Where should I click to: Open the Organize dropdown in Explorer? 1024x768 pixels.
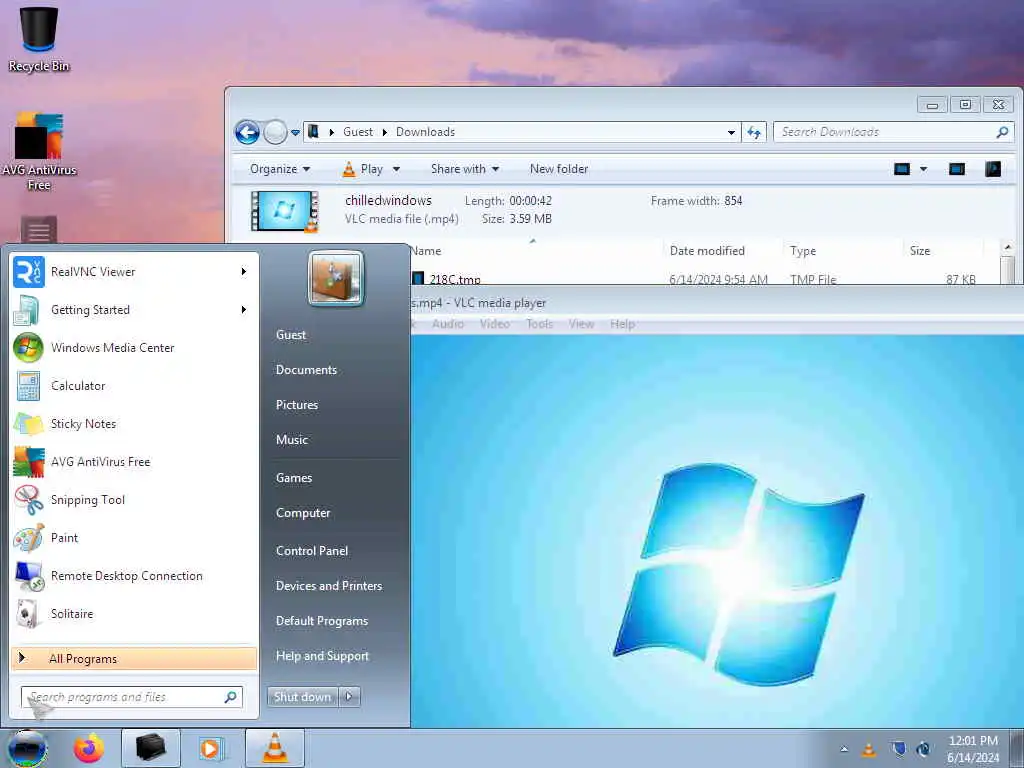coord(280,169)
